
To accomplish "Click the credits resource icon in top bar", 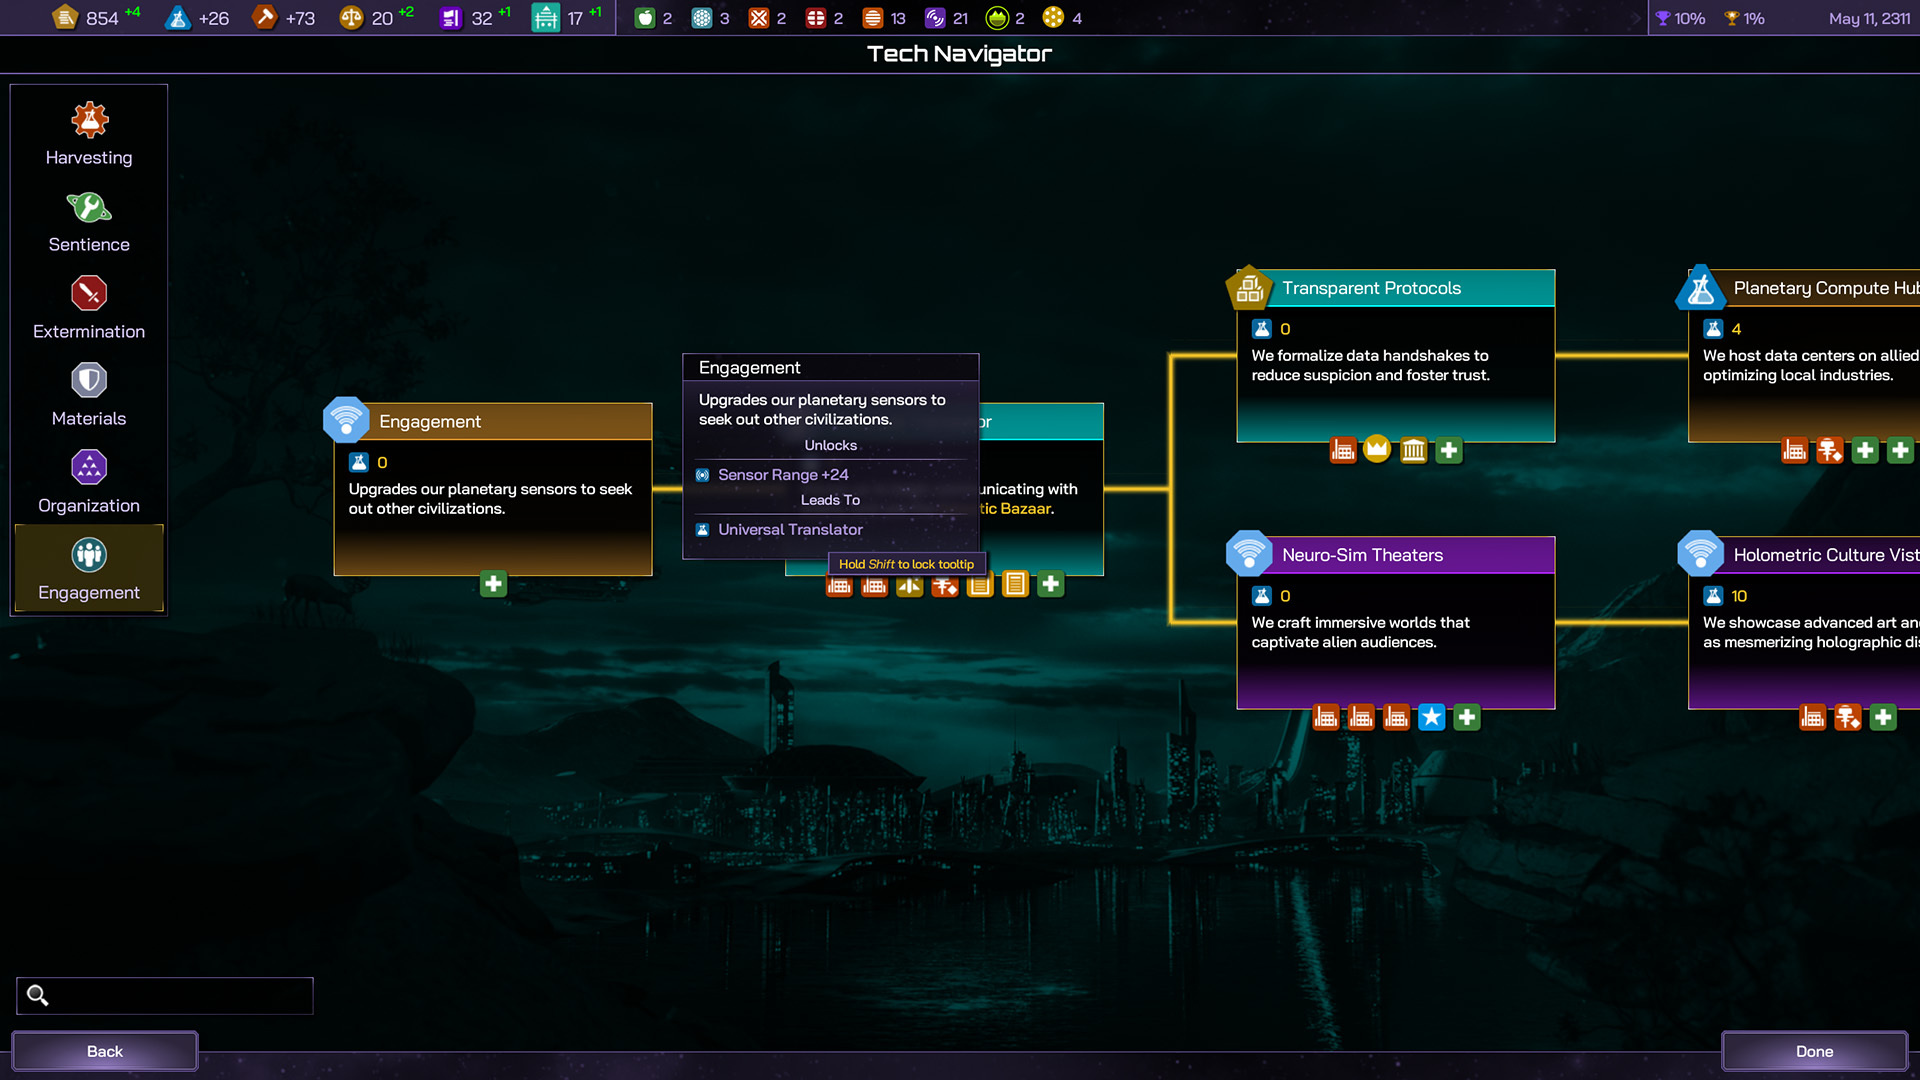I will point(65,18).
